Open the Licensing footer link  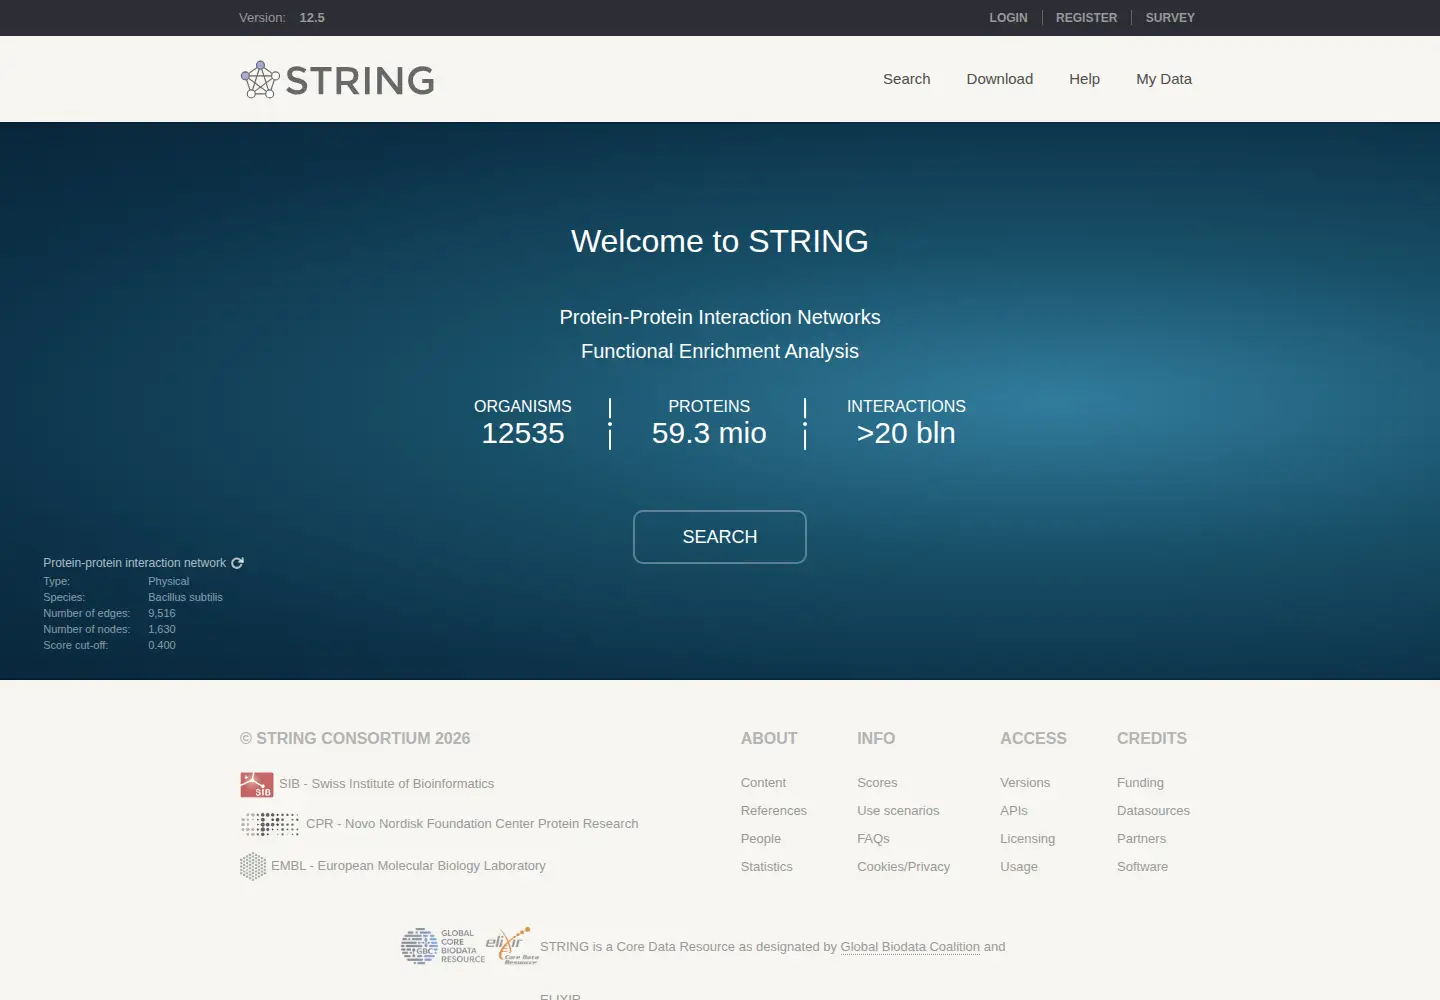click(1028, 839)
